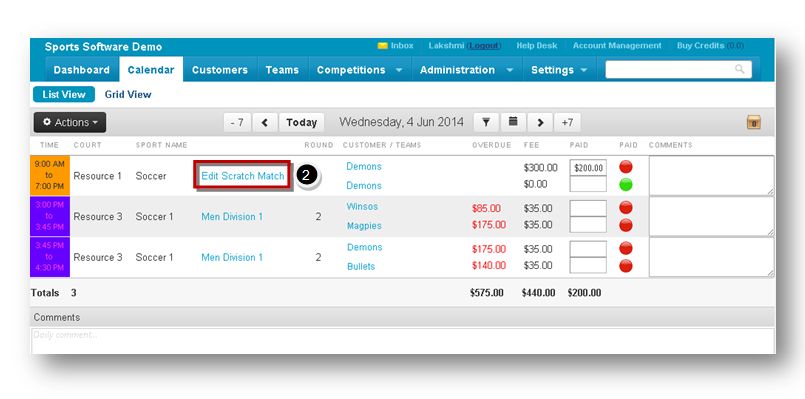
Task: Toggle red paid status for Bullets
Action: click(x=625, y=266)
